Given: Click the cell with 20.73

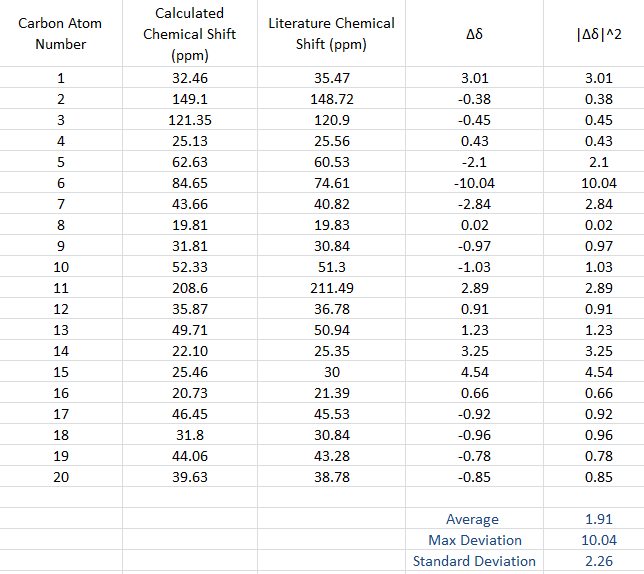Looking at the screenshot, I should coord(190,393).
